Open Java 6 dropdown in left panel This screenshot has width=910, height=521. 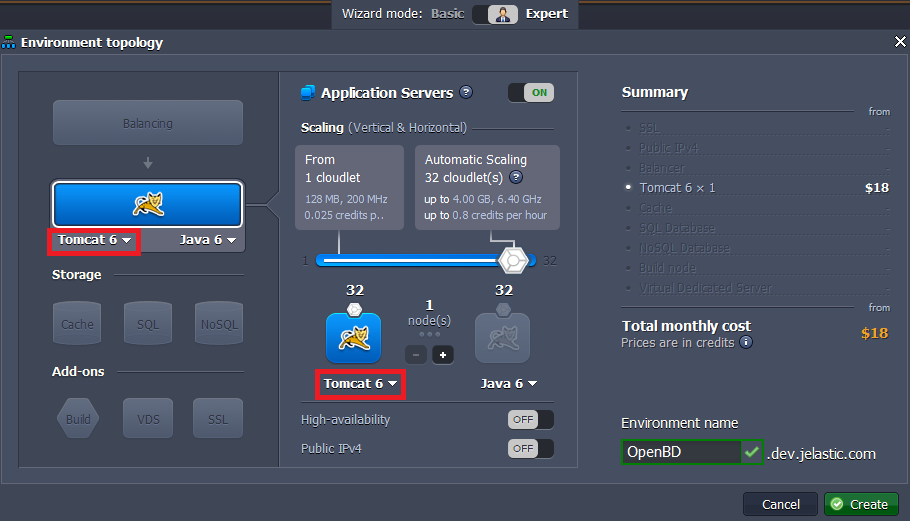coord(208,240)
